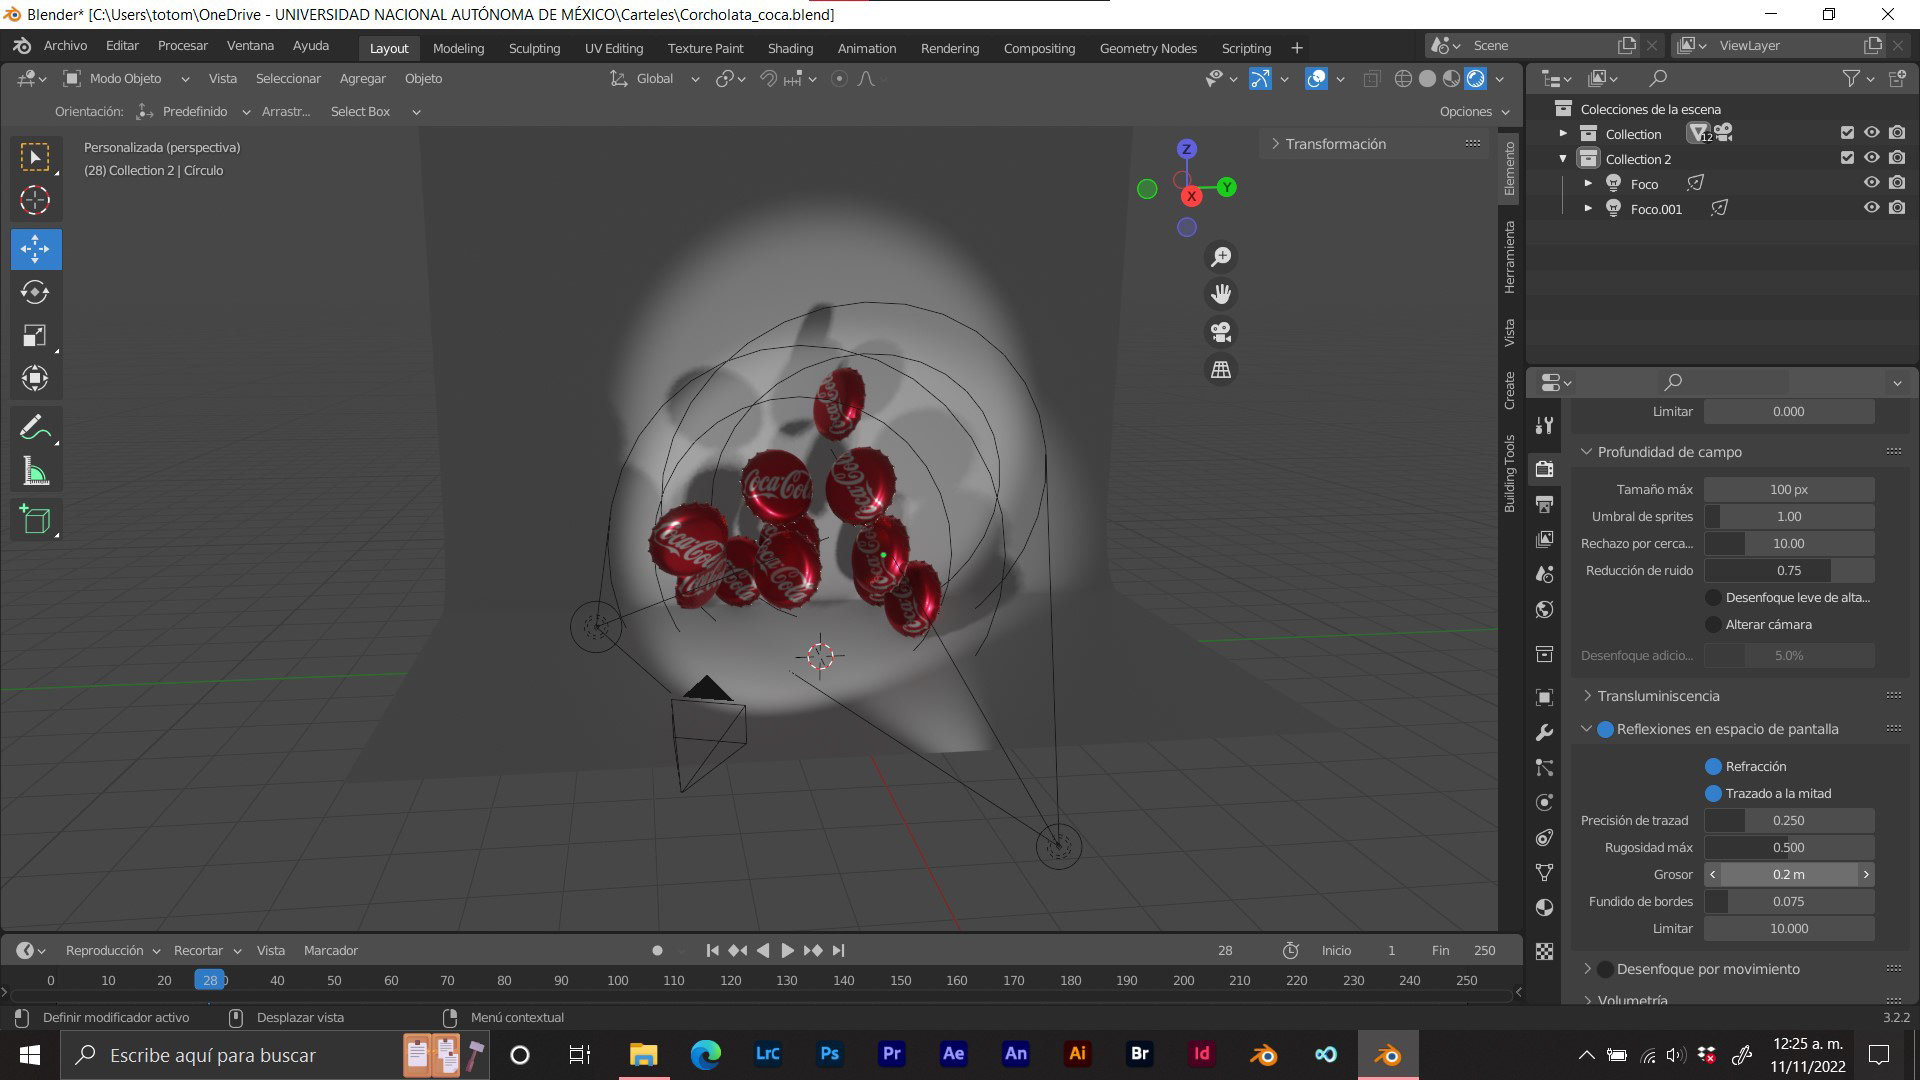
Task: Open the Physics properties tab icon
Action: tap(1545, 803)
